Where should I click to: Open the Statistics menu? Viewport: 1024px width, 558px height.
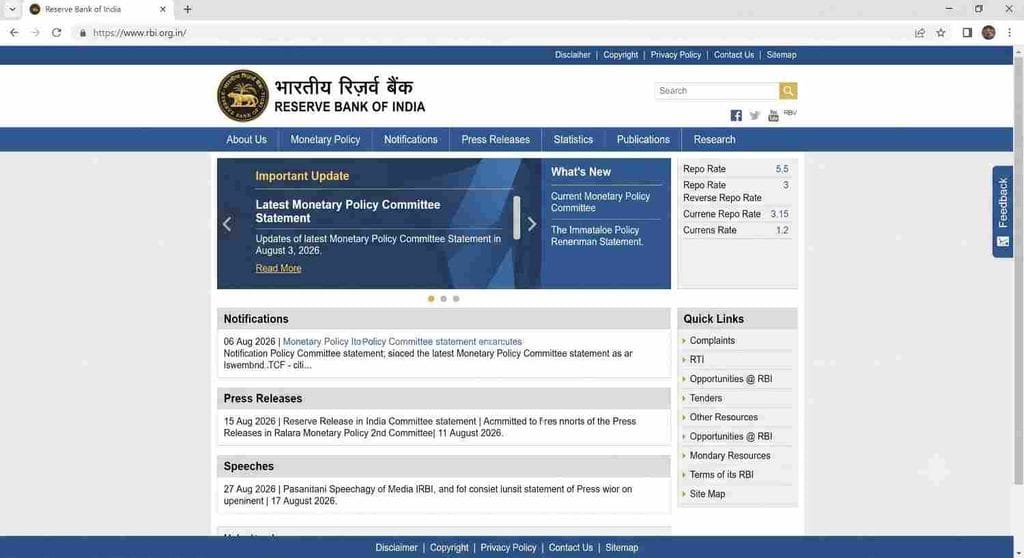click(573, 140)
